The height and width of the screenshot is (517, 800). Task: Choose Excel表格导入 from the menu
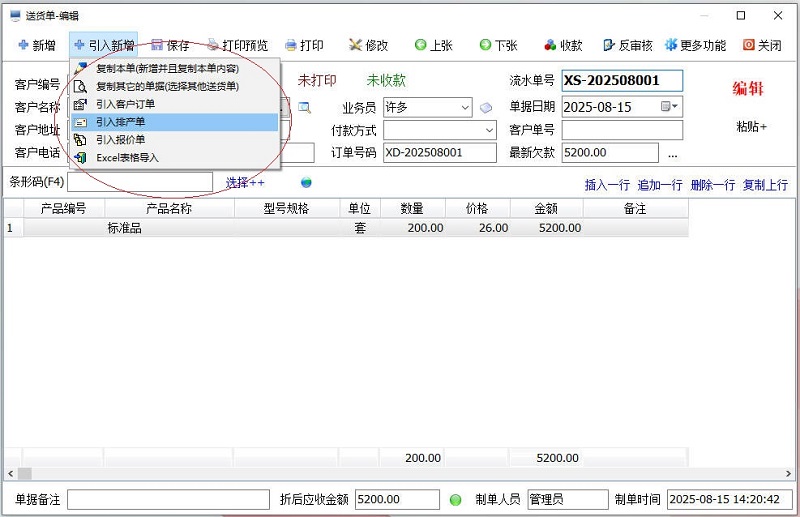pyautogui.click(x=175, y=158)
